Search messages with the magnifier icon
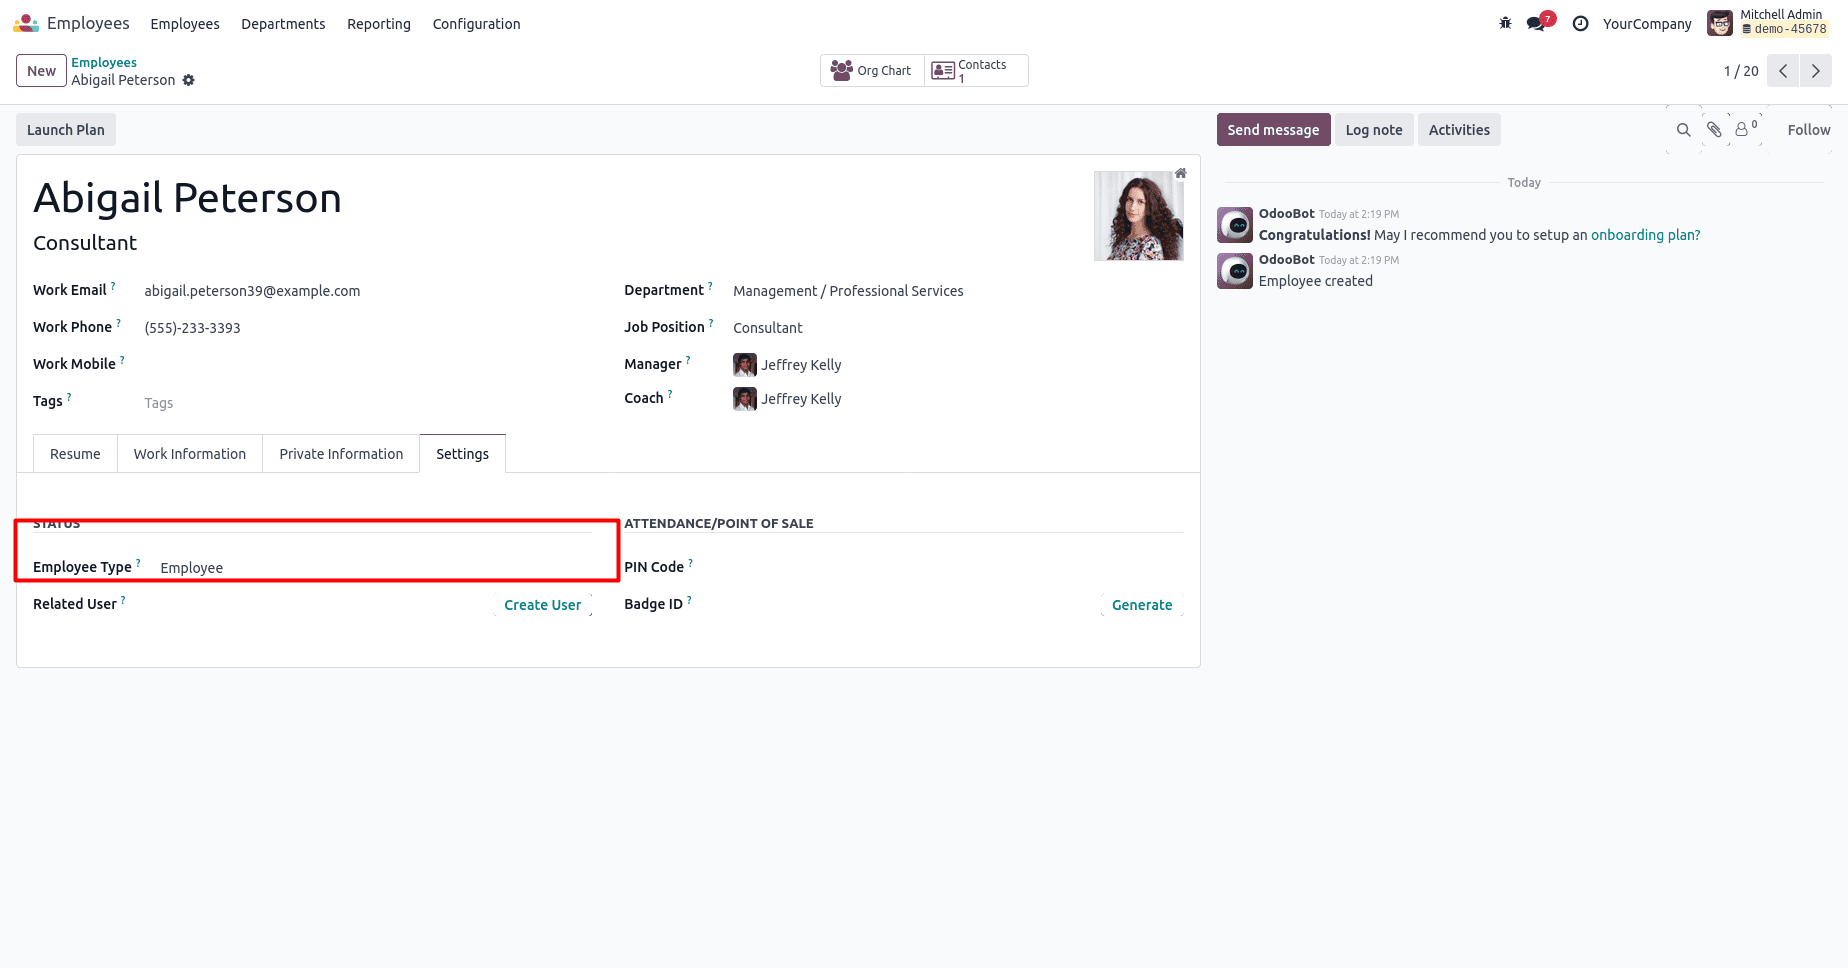 coord(1683,130)
